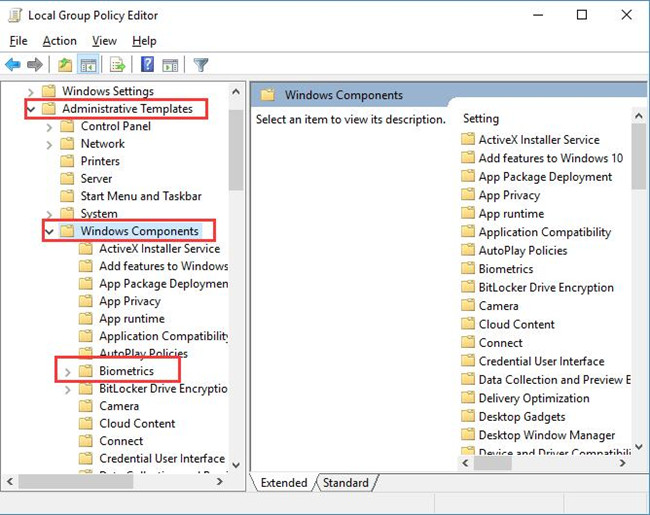Click Desktop Gadgets folder icon in right pane
The height and width of the screenshot is (515, 650).
click(x=468, y=416)
